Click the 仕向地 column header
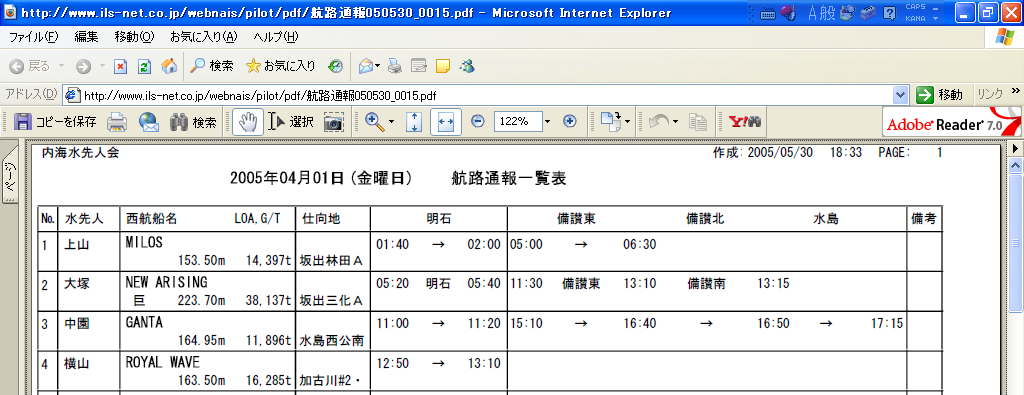This screenshot has height=395, width=1024. pyautogui.click(x=321, y=219)
